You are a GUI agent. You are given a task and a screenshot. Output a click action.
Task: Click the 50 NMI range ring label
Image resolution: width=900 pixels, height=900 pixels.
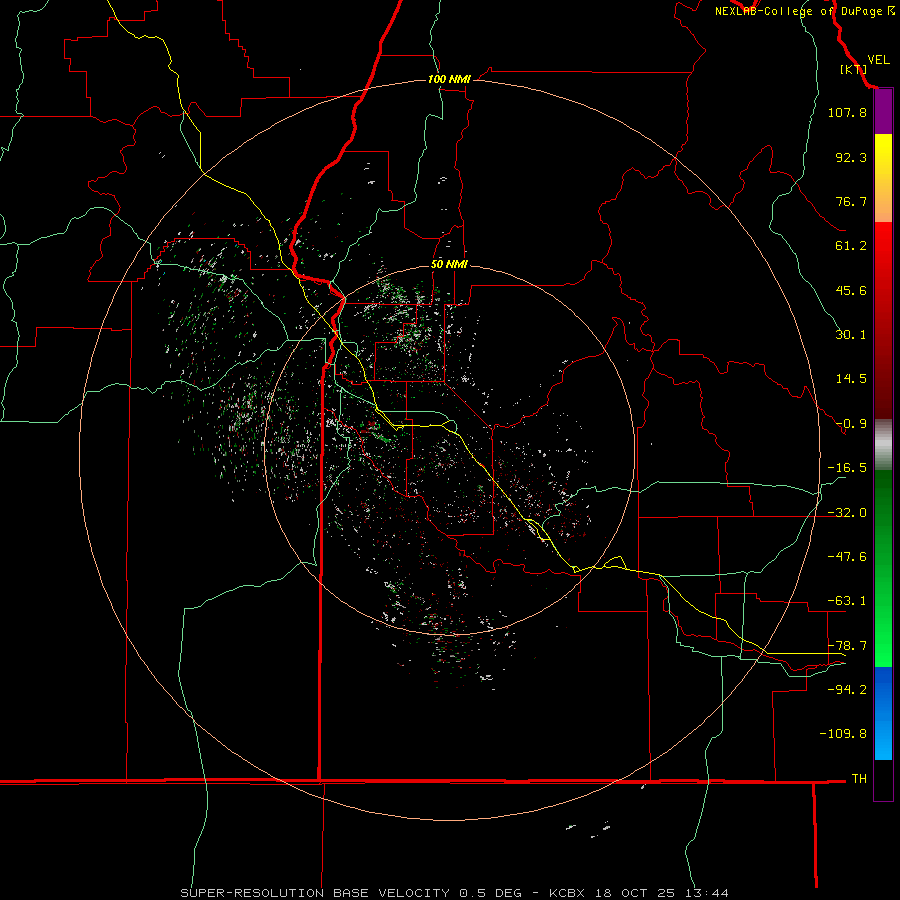(x=449, y=264)
